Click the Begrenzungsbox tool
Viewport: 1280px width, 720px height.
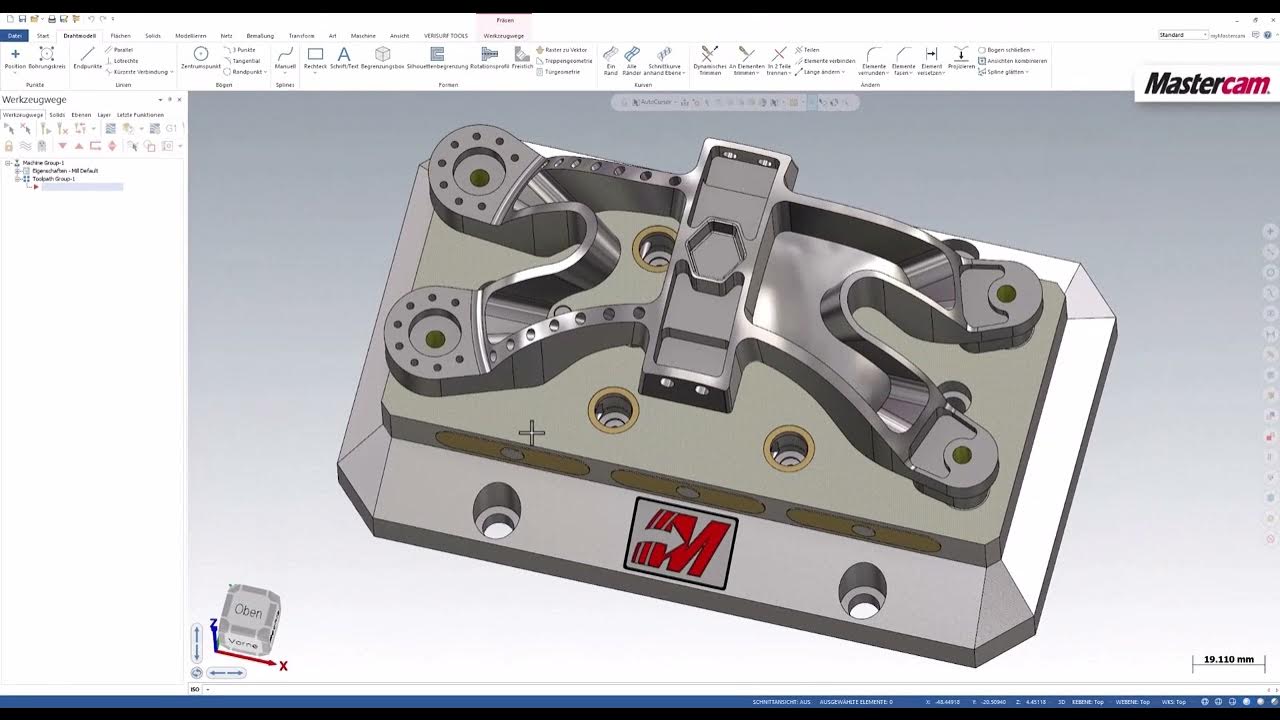coord(382,58)
